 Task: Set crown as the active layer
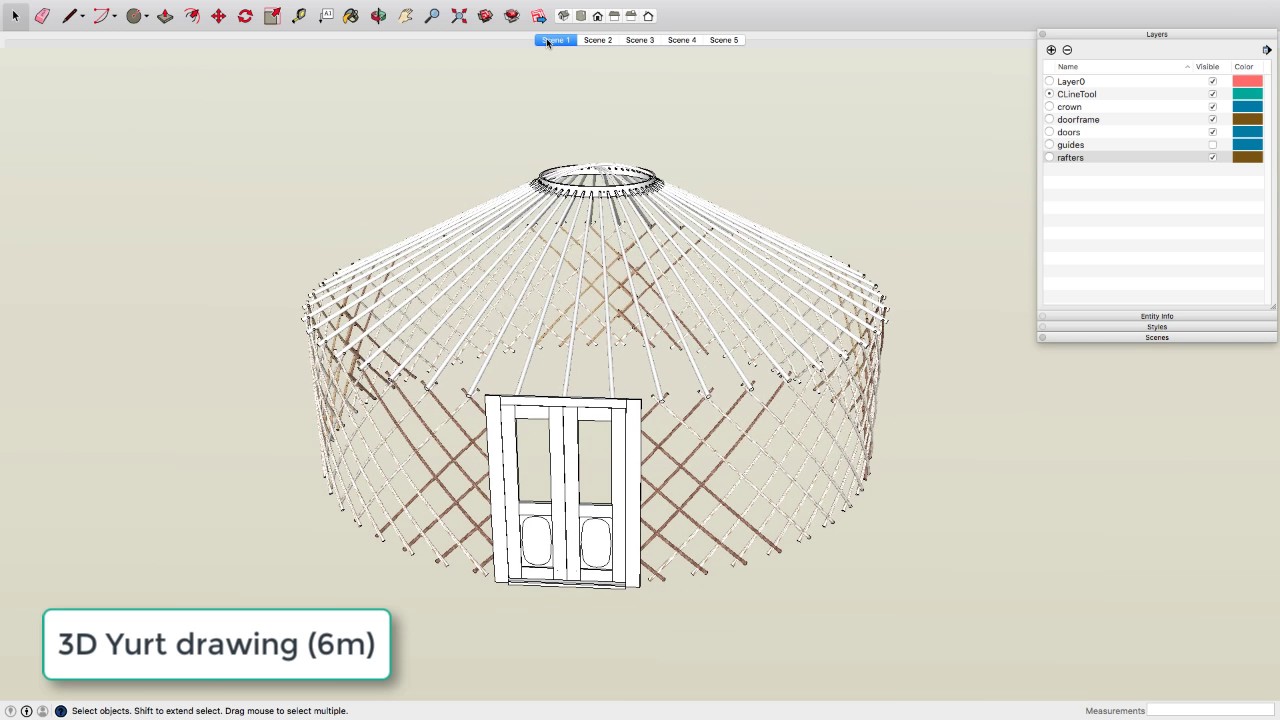coord(1049,107)
